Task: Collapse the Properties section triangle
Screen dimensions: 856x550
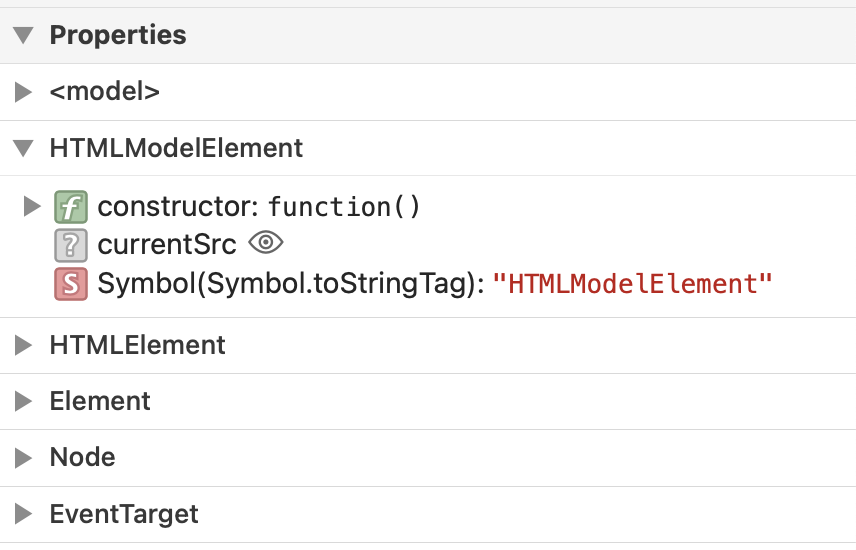Action: coord(24,35)
